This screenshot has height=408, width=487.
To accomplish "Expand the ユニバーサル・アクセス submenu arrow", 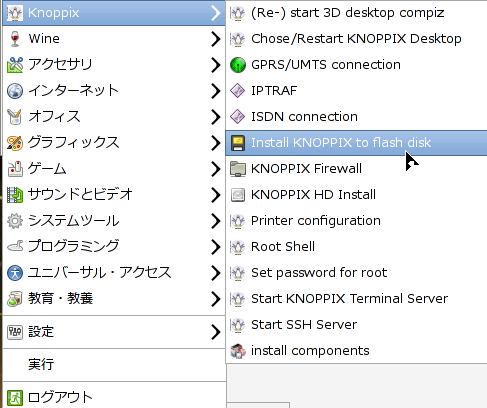I will point(216,273).
